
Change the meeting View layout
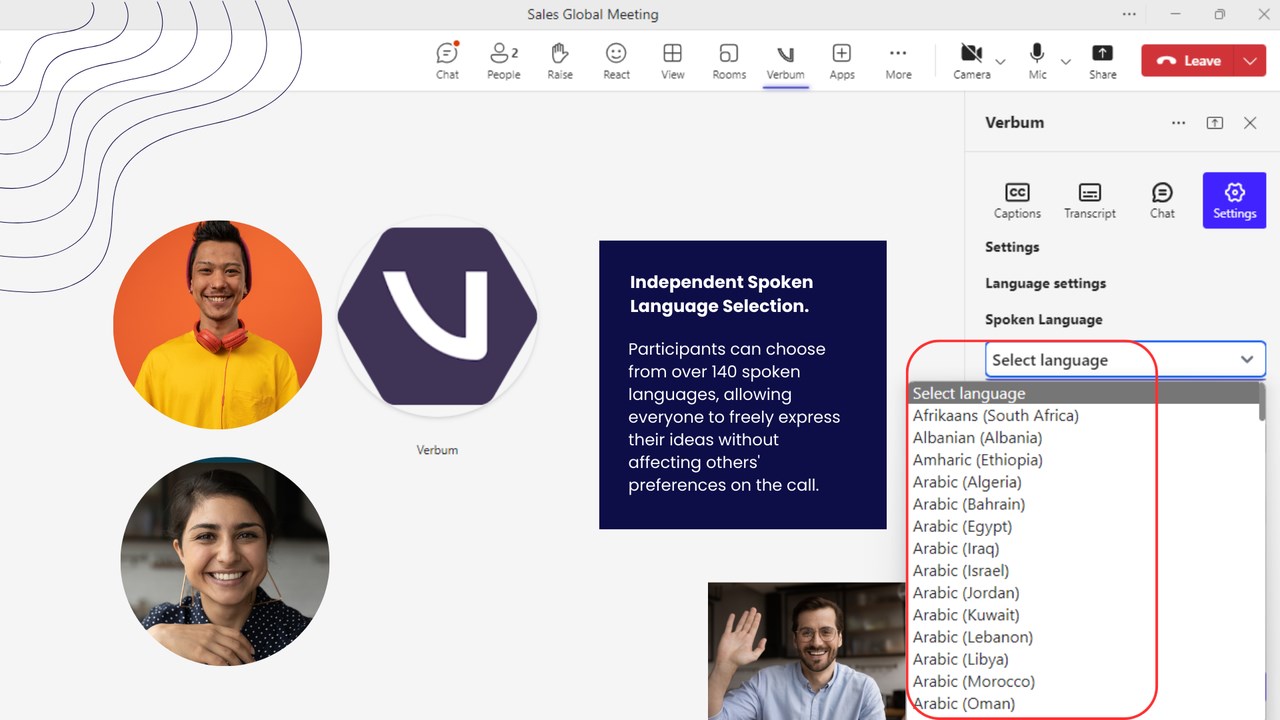coord(673,61)
